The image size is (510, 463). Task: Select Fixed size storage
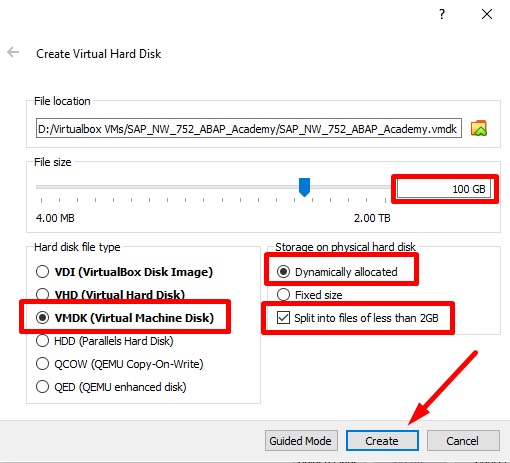310,295
